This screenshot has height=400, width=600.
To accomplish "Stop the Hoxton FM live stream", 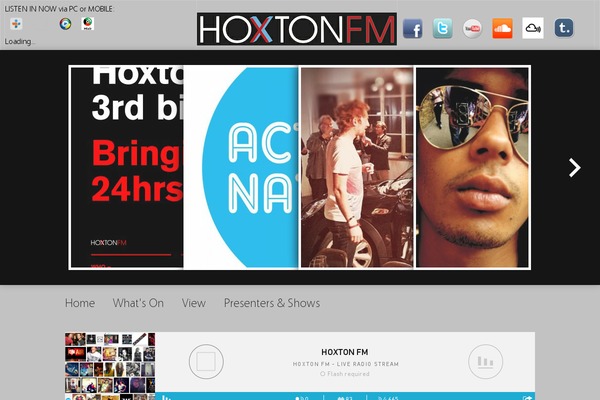I will [x=206, y=362].
